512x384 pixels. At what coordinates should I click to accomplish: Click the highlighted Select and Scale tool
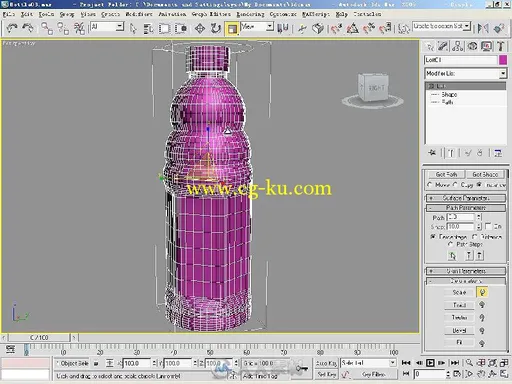click(232, 29)
